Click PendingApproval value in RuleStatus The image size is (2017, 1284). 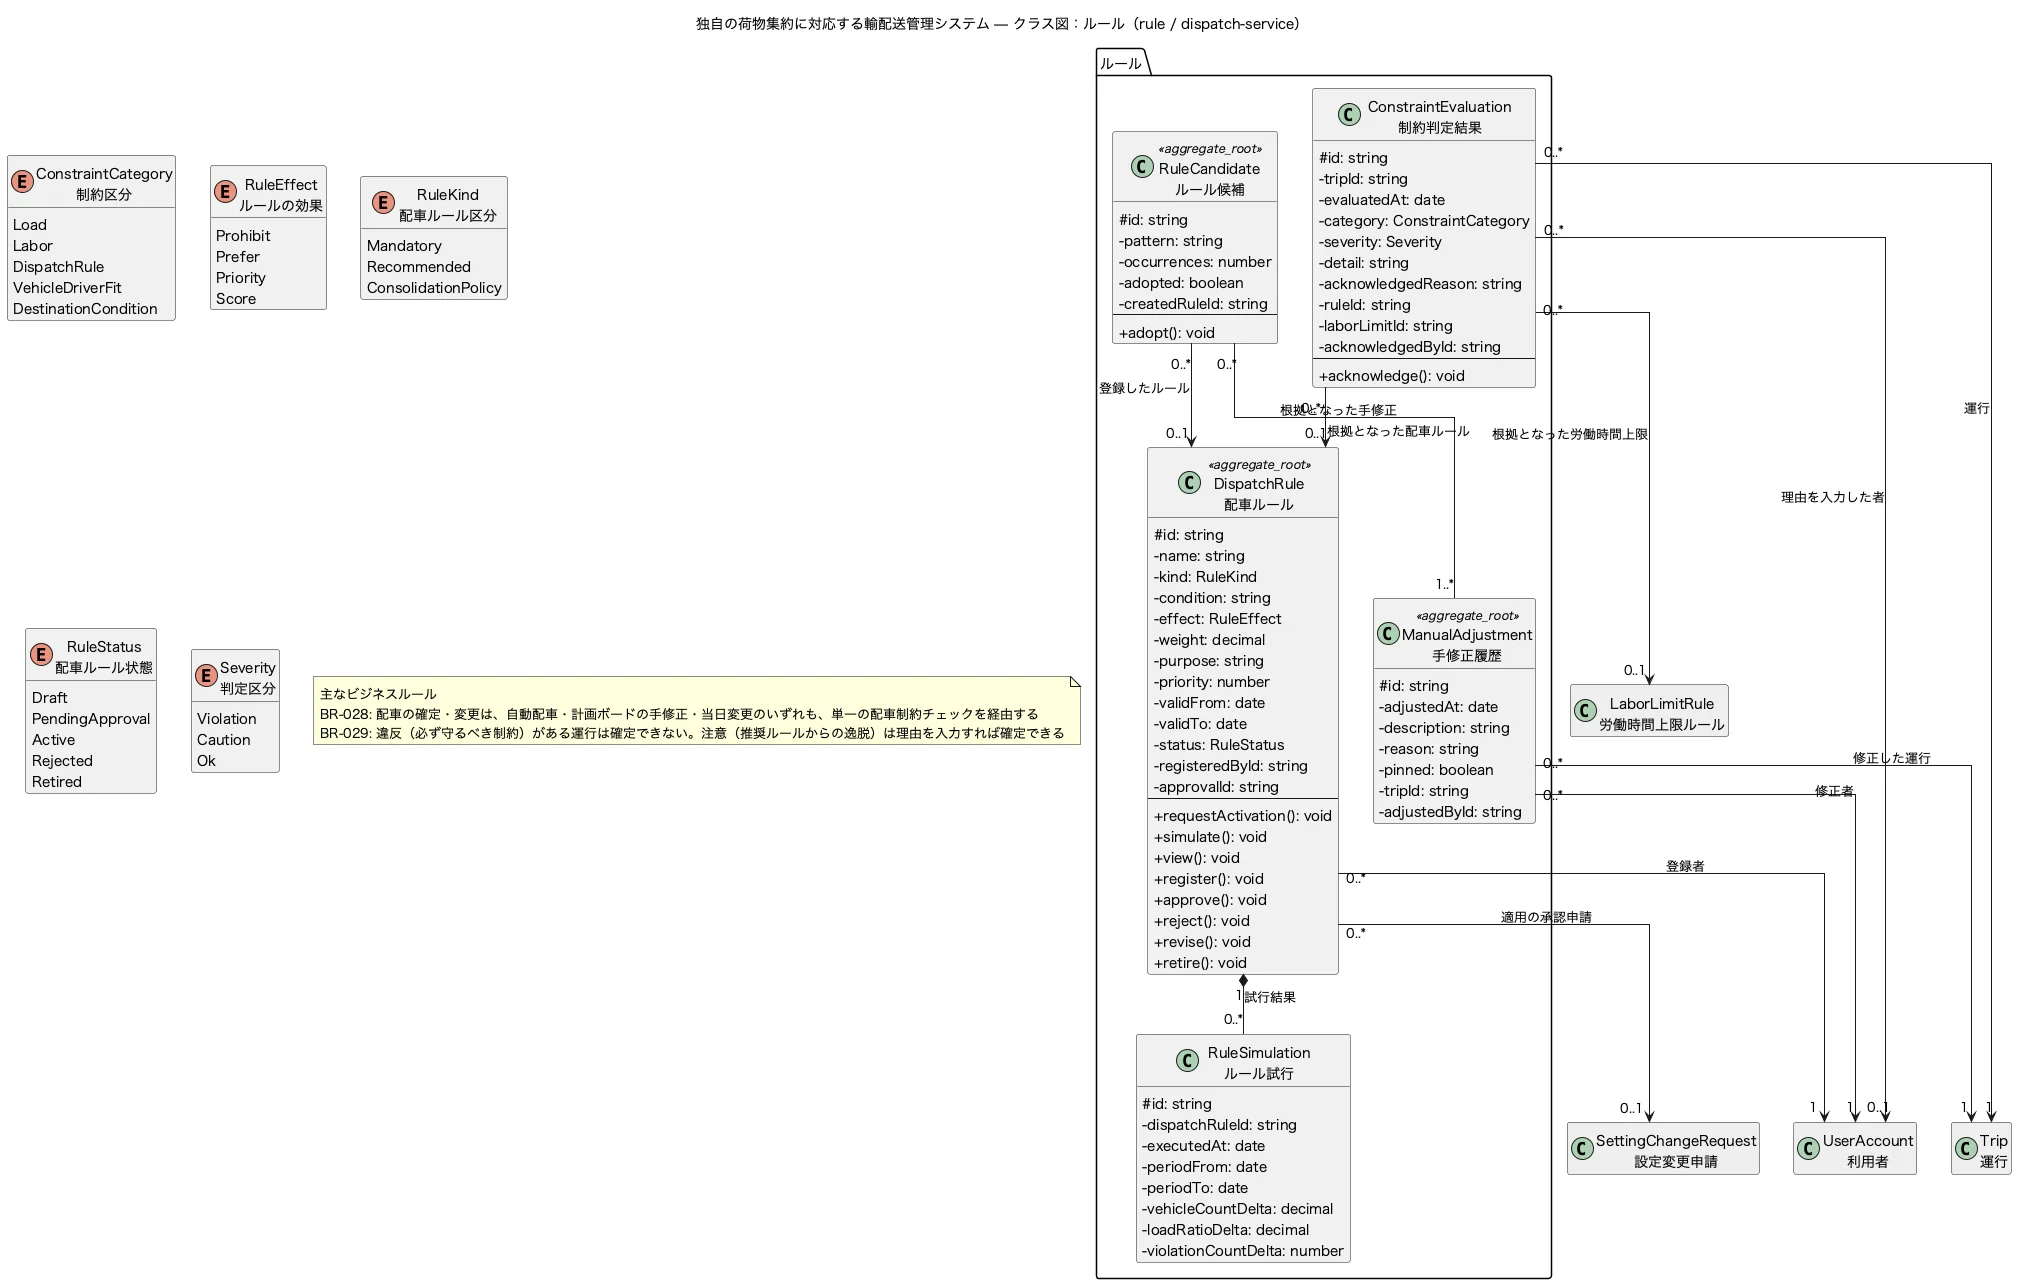point(91,719)
